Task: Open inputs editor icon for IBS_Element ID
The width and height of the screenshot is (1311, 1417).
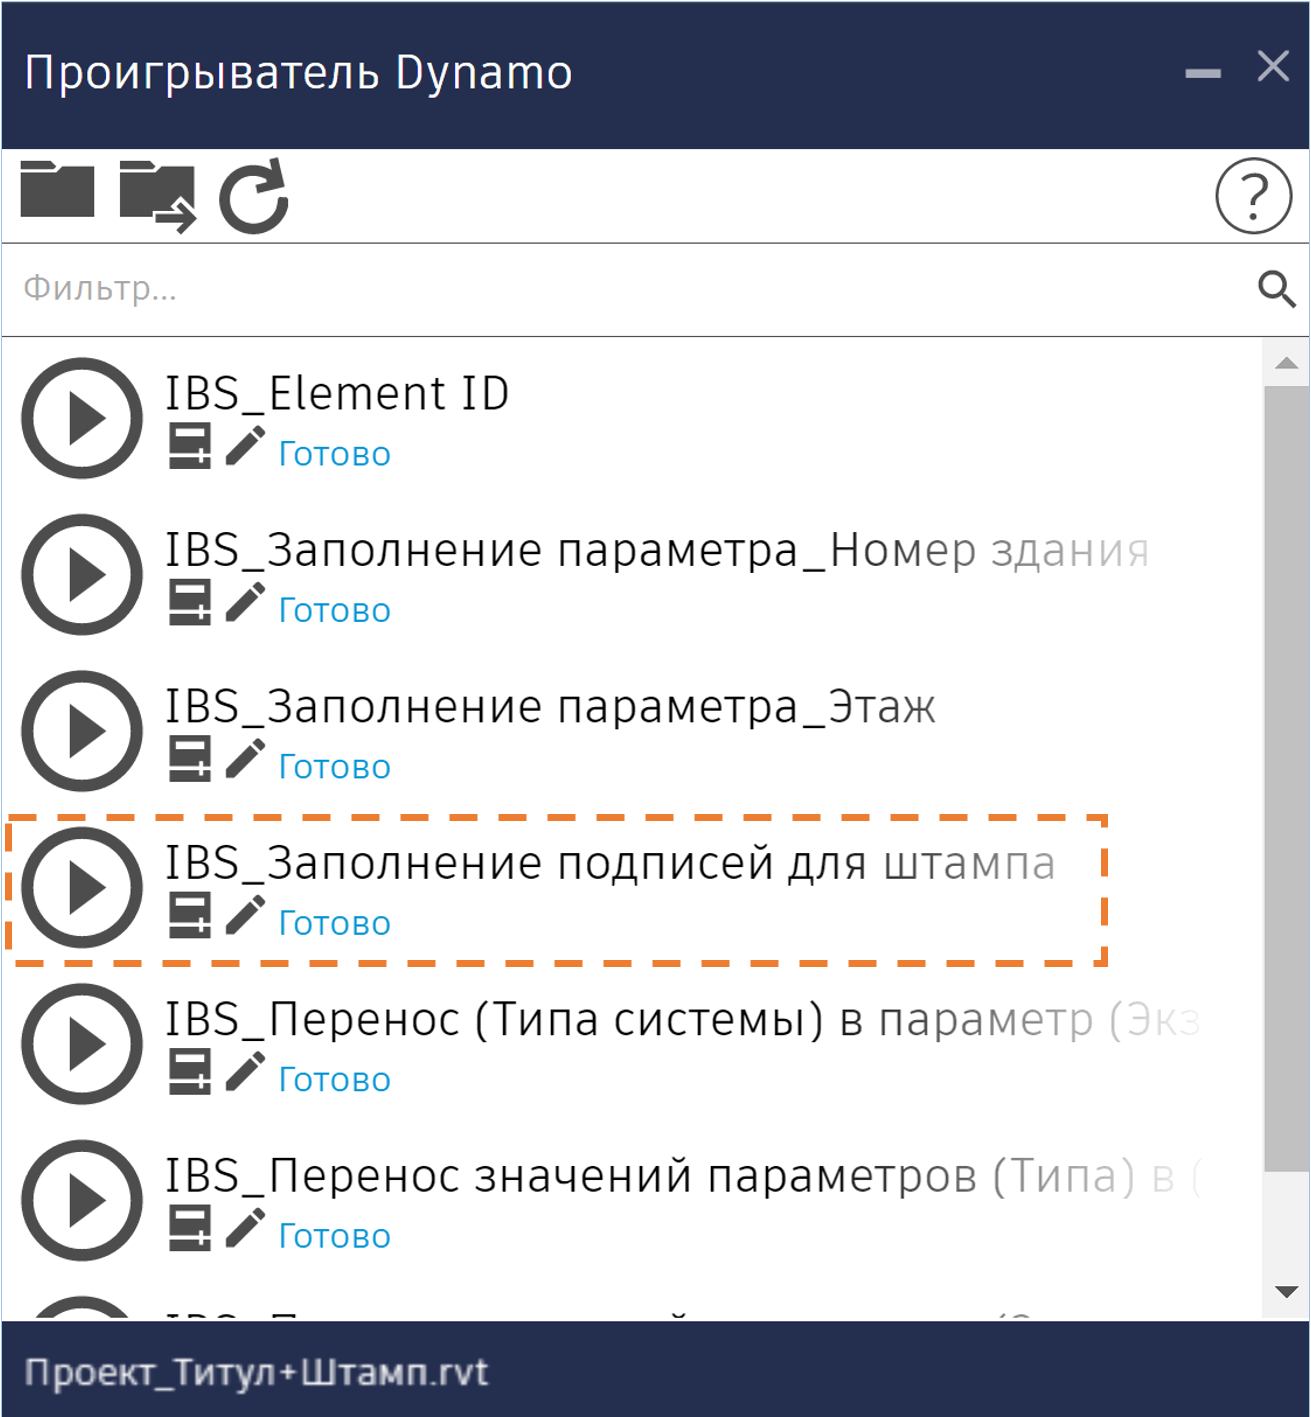Action: [x=189, y=447]
